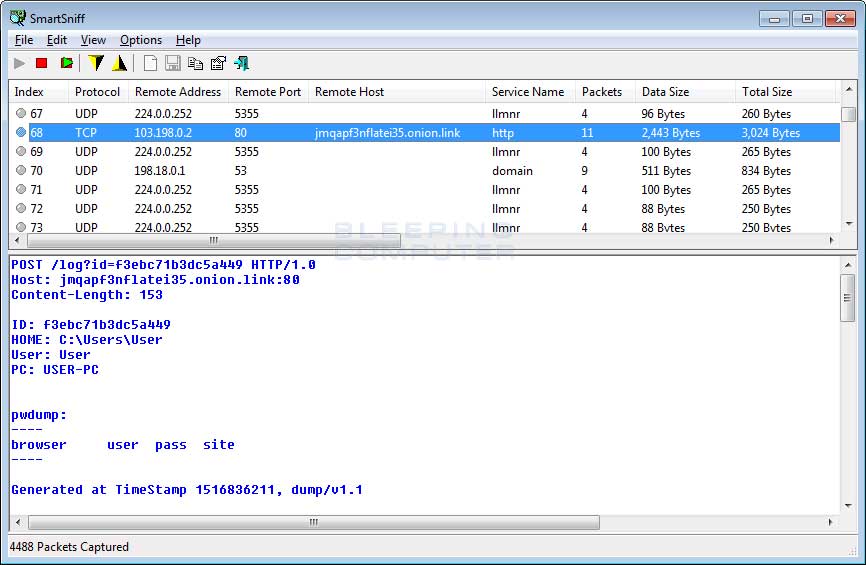Click the packet list horizontal scrollbar thumb

[x=214, y=240]
